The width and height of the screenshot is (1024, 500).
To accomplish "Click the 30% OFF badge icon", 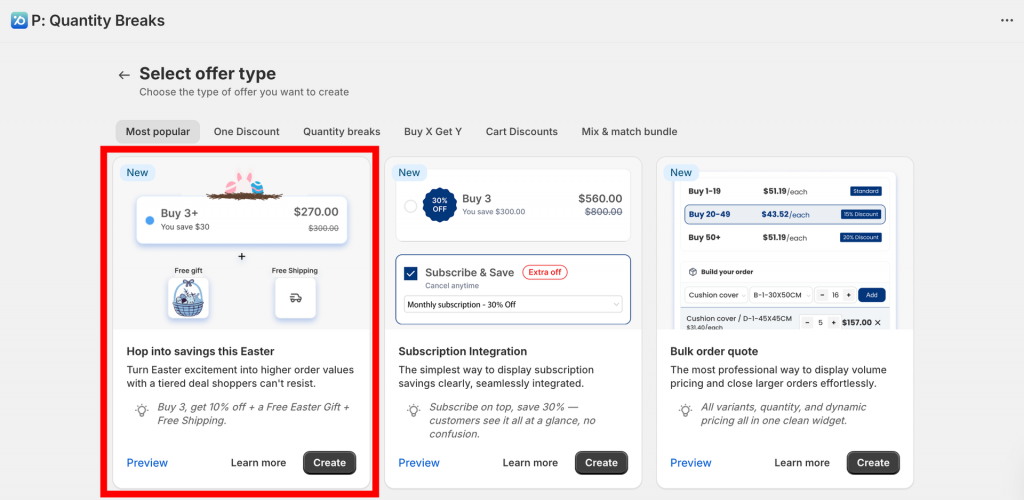I will click(x=439, y=205).
